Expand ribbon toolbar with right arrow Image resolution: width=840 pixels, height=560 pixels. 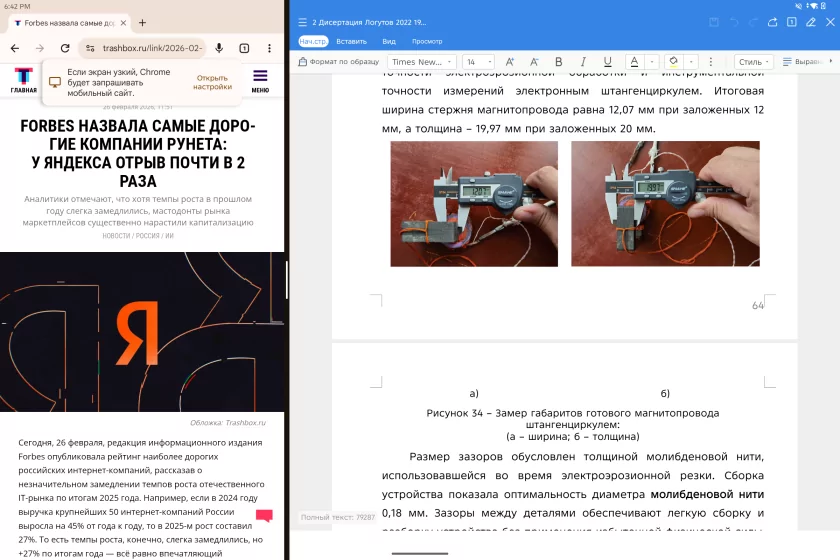pos(831,61)
